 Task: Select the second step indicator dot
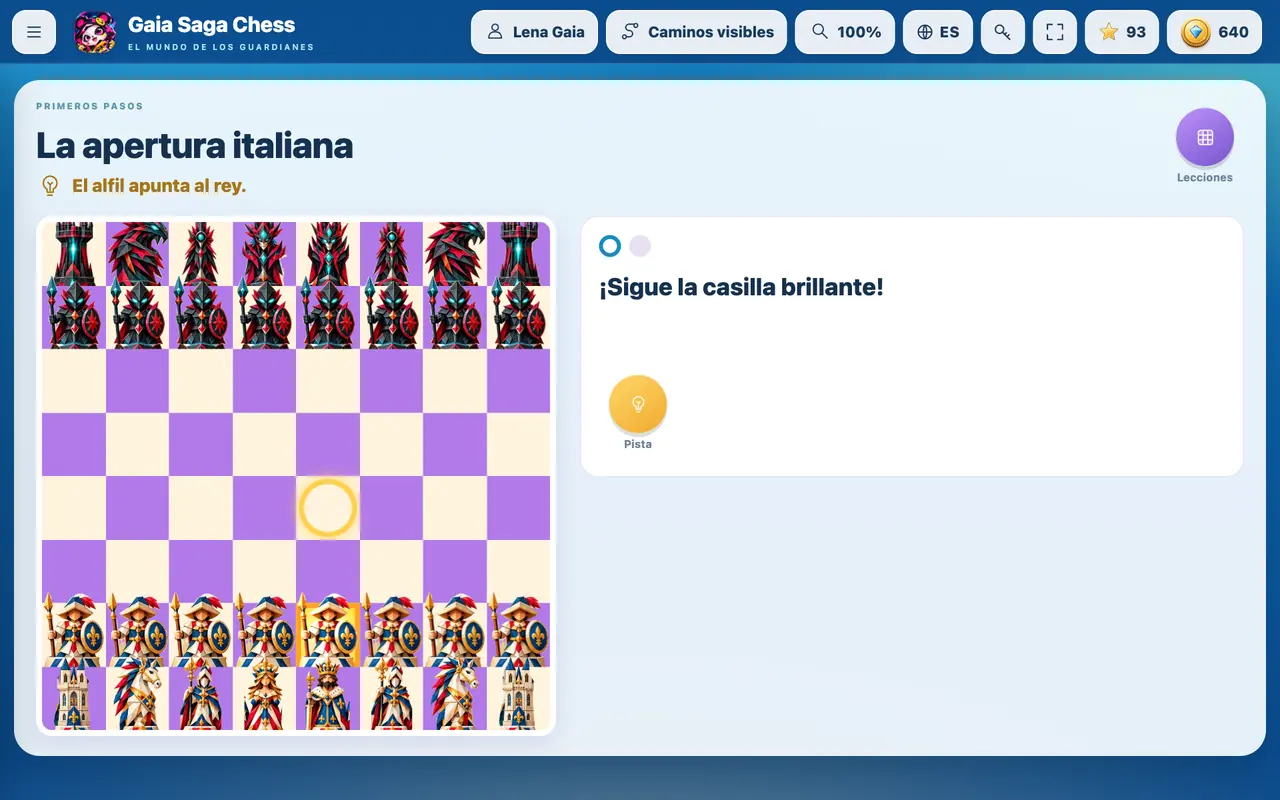pyautogui.click(x=640, y=246)
